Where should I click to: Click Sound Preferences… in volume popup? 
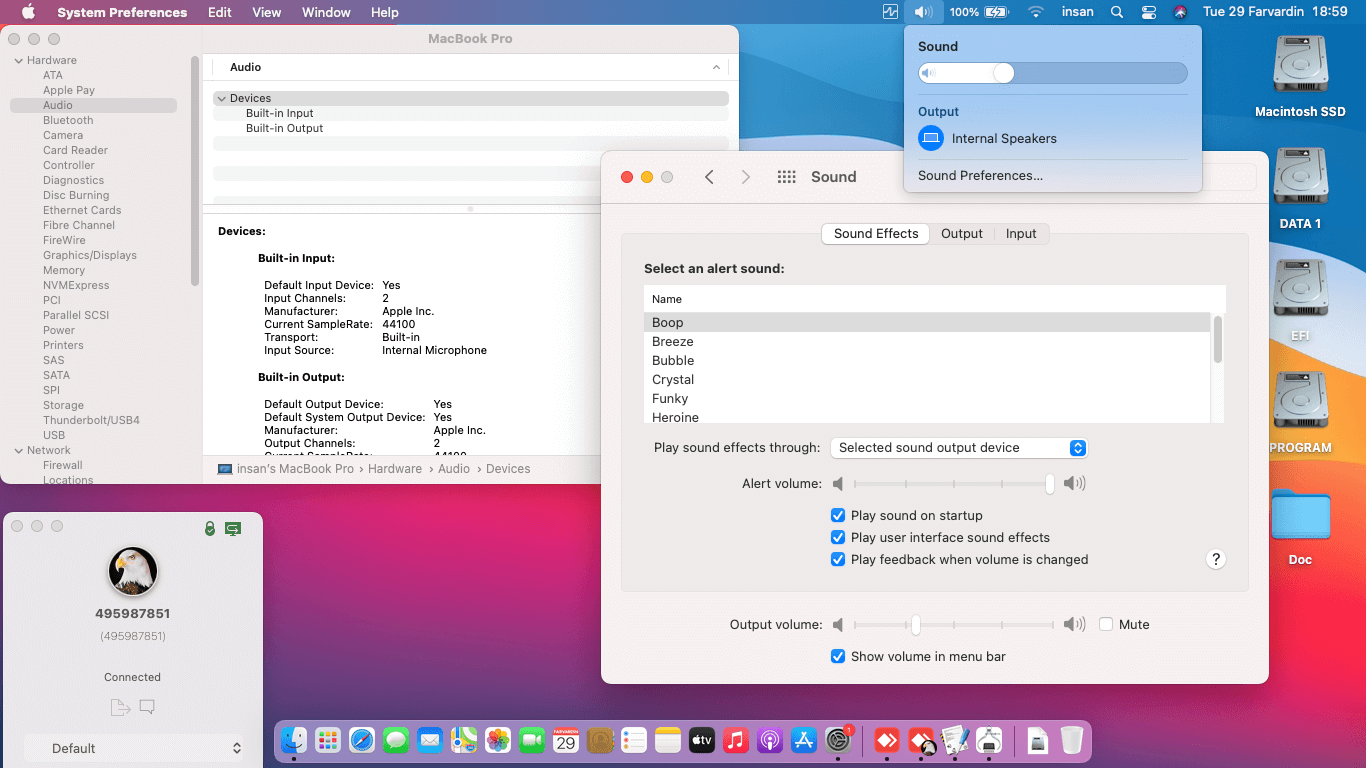coord(980,175)
